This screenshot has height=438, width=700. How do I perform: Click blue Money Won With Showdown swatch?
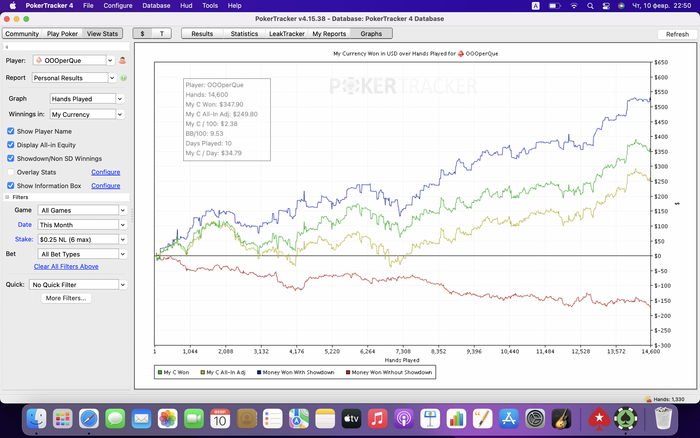259,372
